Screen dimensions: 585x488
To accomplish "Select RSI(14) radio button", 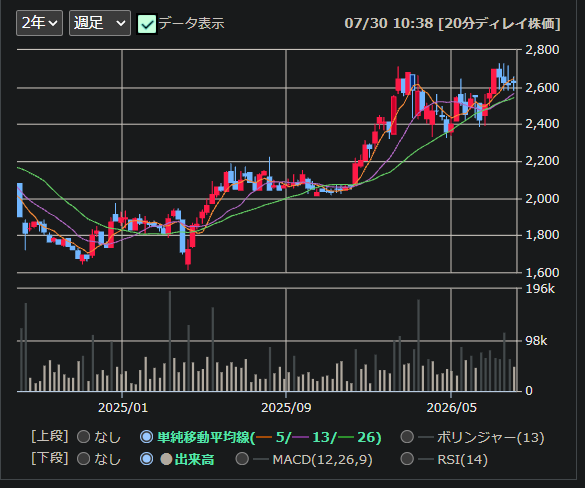I will pyautogui.click(x=407, y=459).
